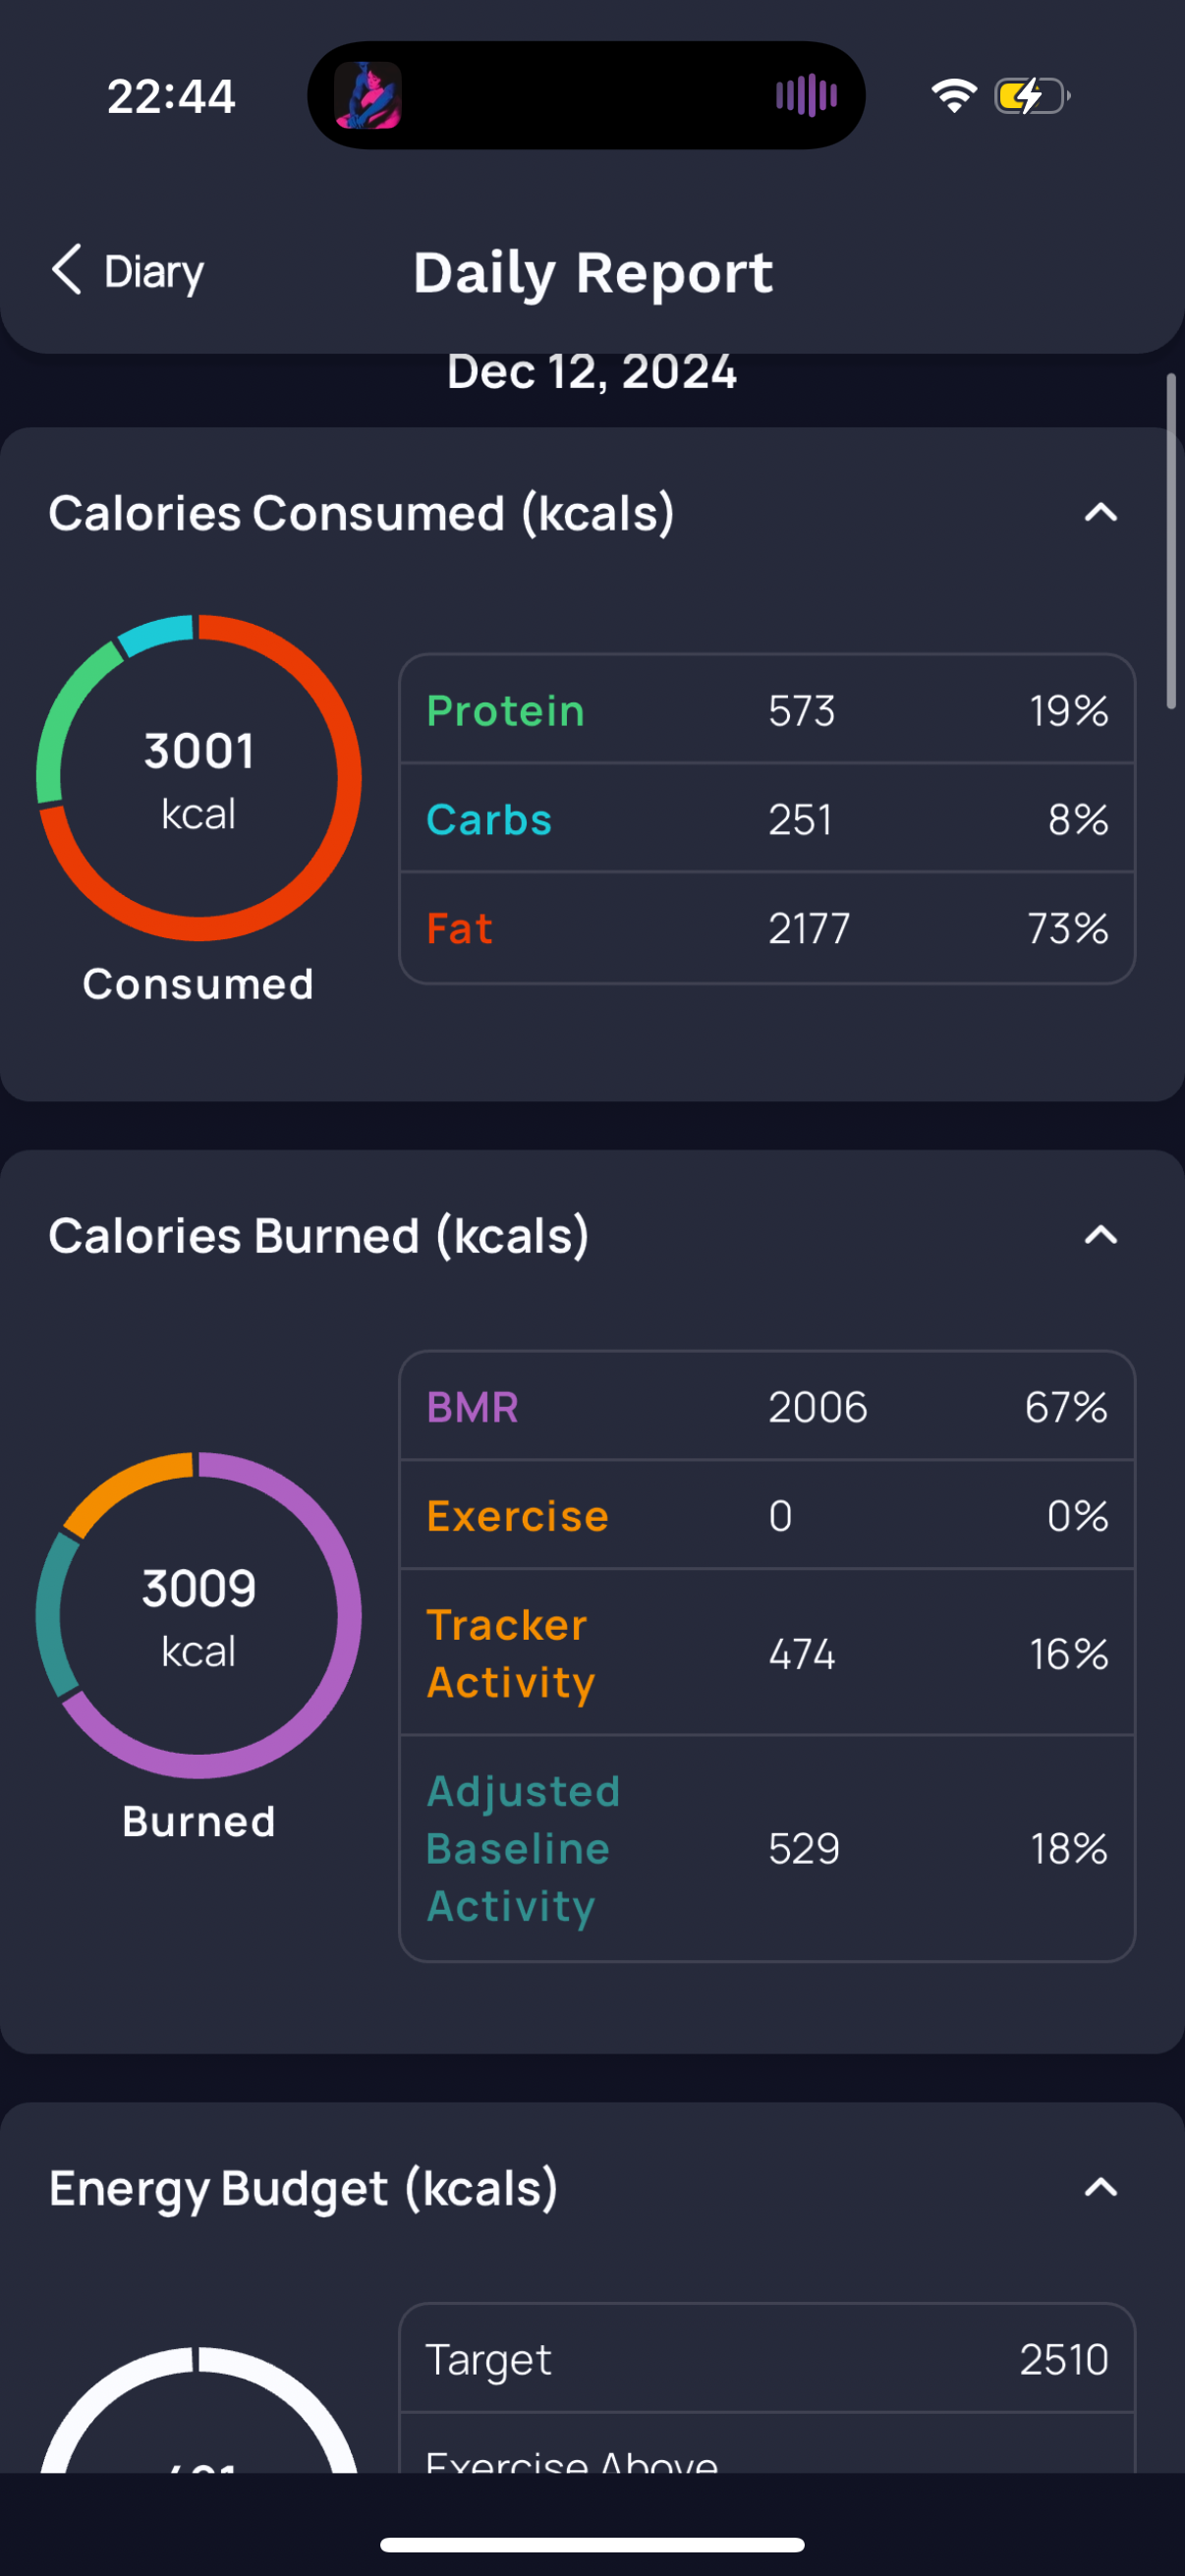Tap the Energy Budget ring chart
The width and height of the screenshot is (1185, 2576).
click(199, 2410)
